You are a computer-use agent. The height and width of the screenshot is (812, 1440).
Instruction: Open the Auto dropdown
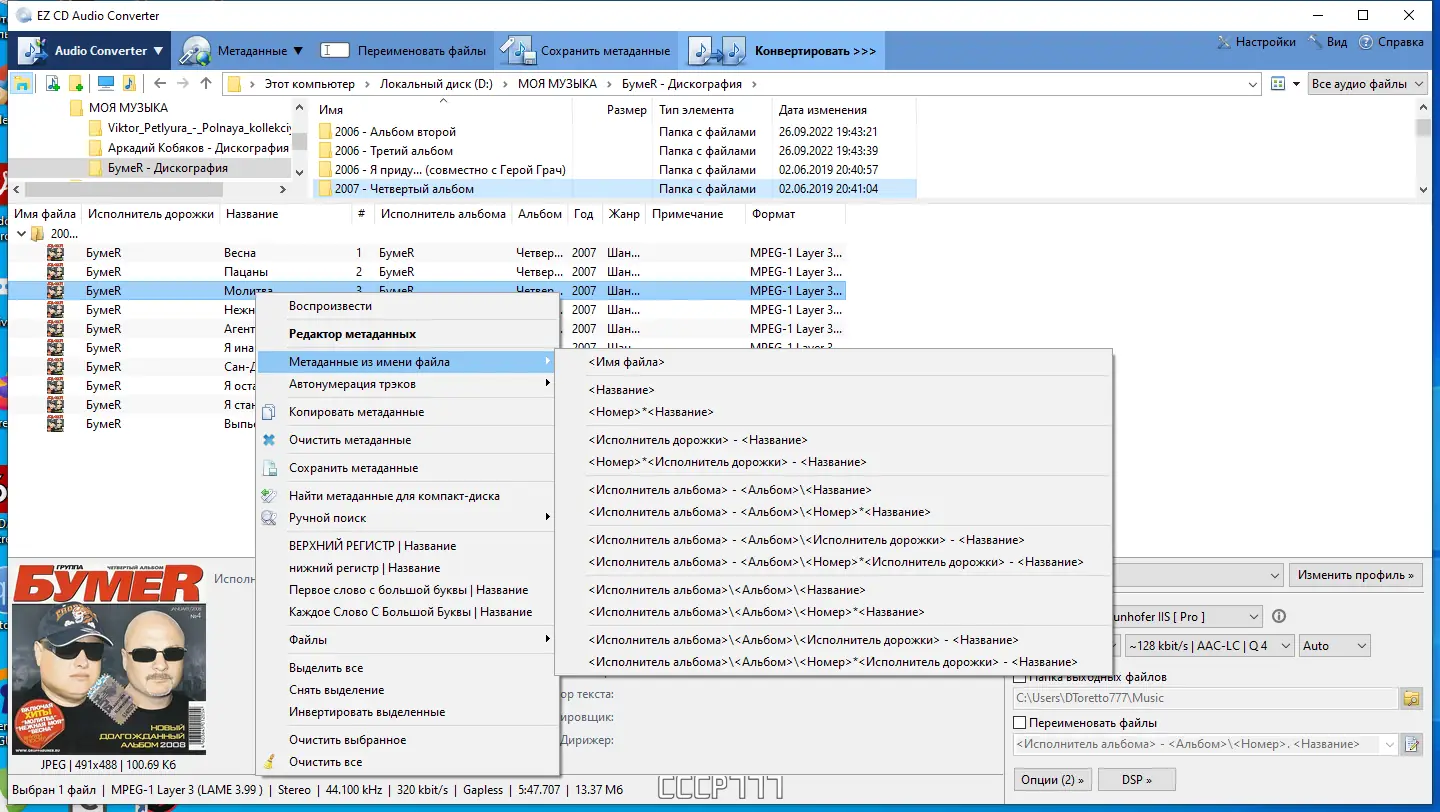1335,646
